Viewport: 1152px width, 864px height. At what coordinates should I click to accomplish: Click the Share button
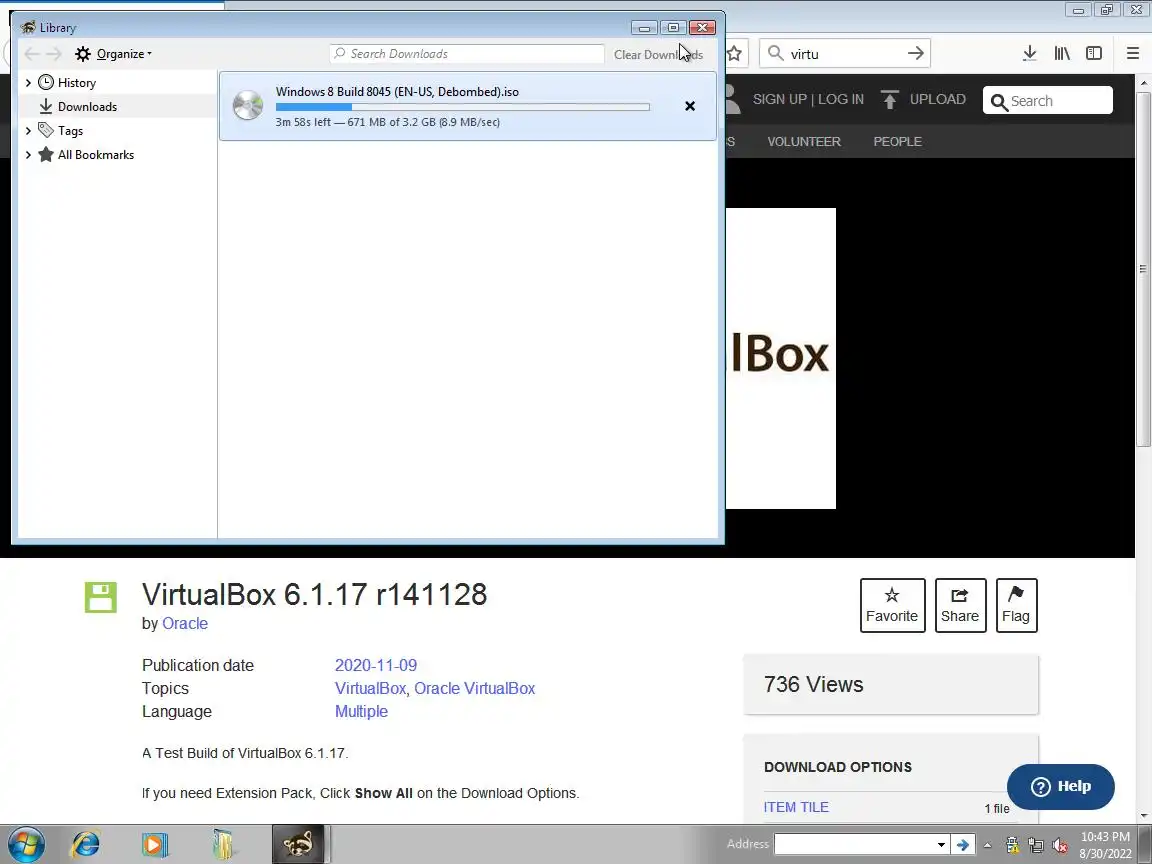pyautogui.click(x=960, y=605)
